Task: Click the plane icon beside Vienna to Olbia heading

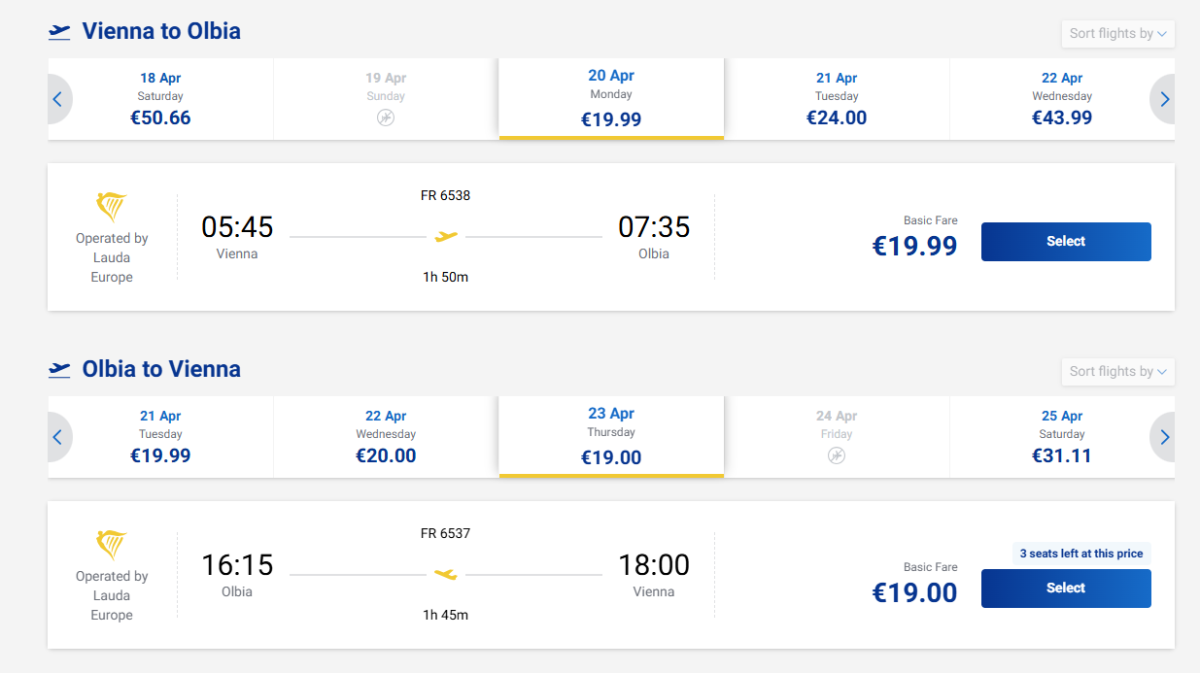Action: click(60, 31)
